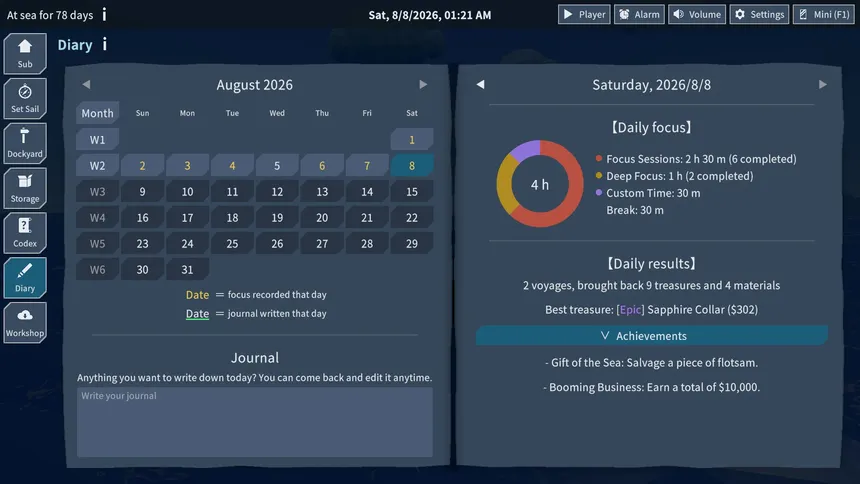This screenshot has width=860, height=484.
Task: Click the top date and time display
Action: click(x=429, y=15)
